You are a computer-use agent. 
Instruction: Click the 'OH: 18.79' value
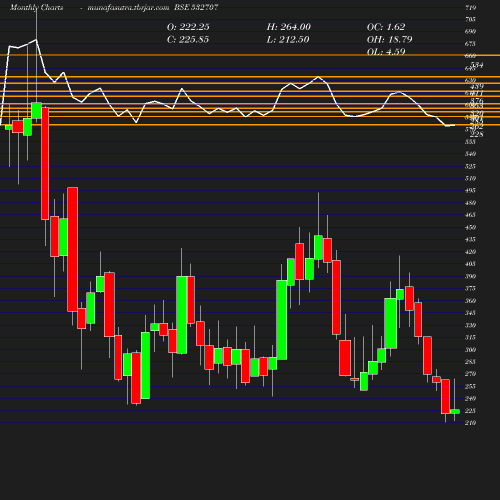pos(389,40)
